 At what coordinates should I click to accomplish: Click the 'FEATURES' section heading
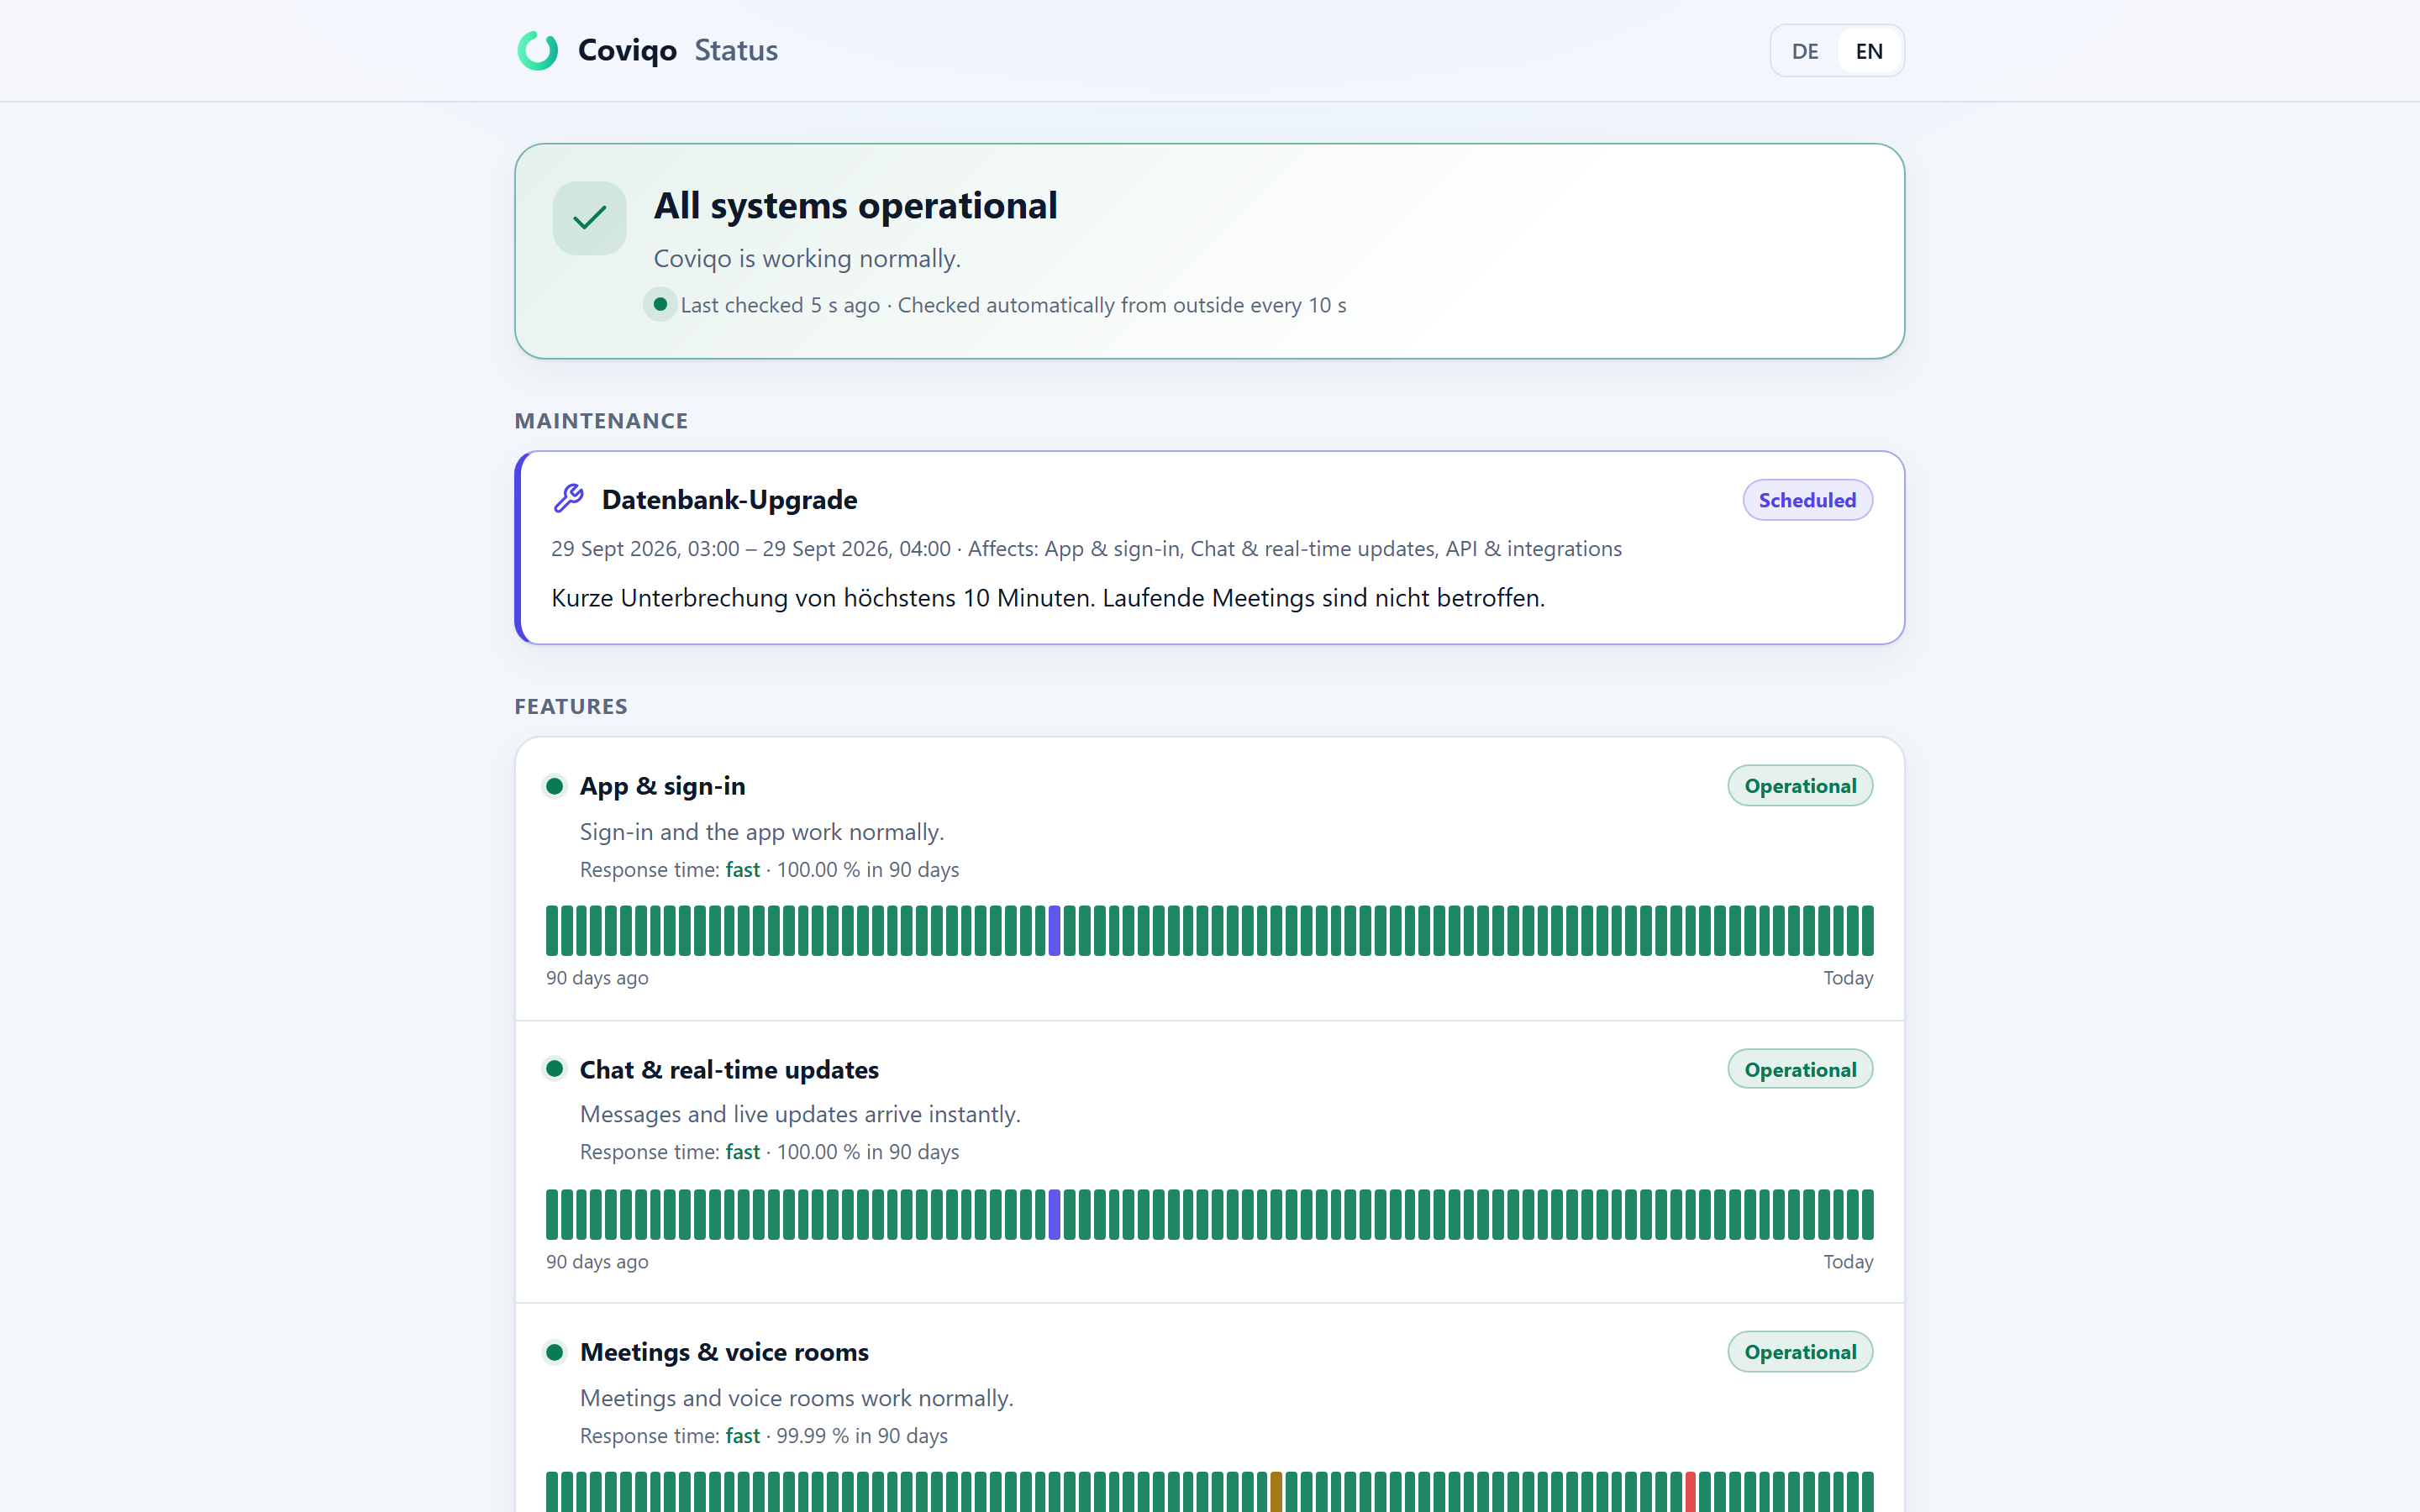click(571, 706)
